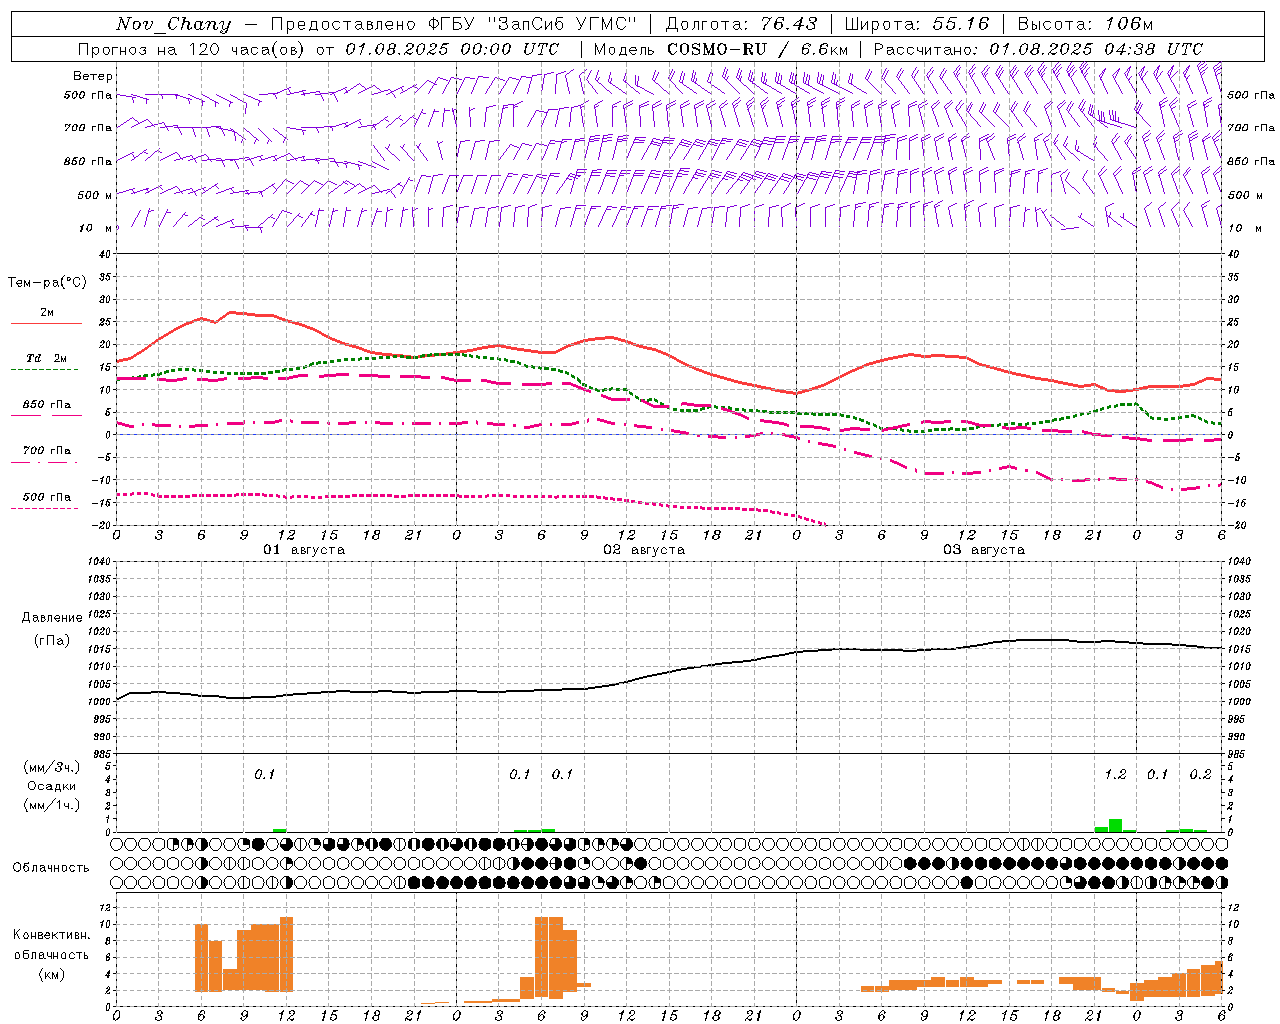Click the "Конвективн." convective cloud label

click(51, 935)
